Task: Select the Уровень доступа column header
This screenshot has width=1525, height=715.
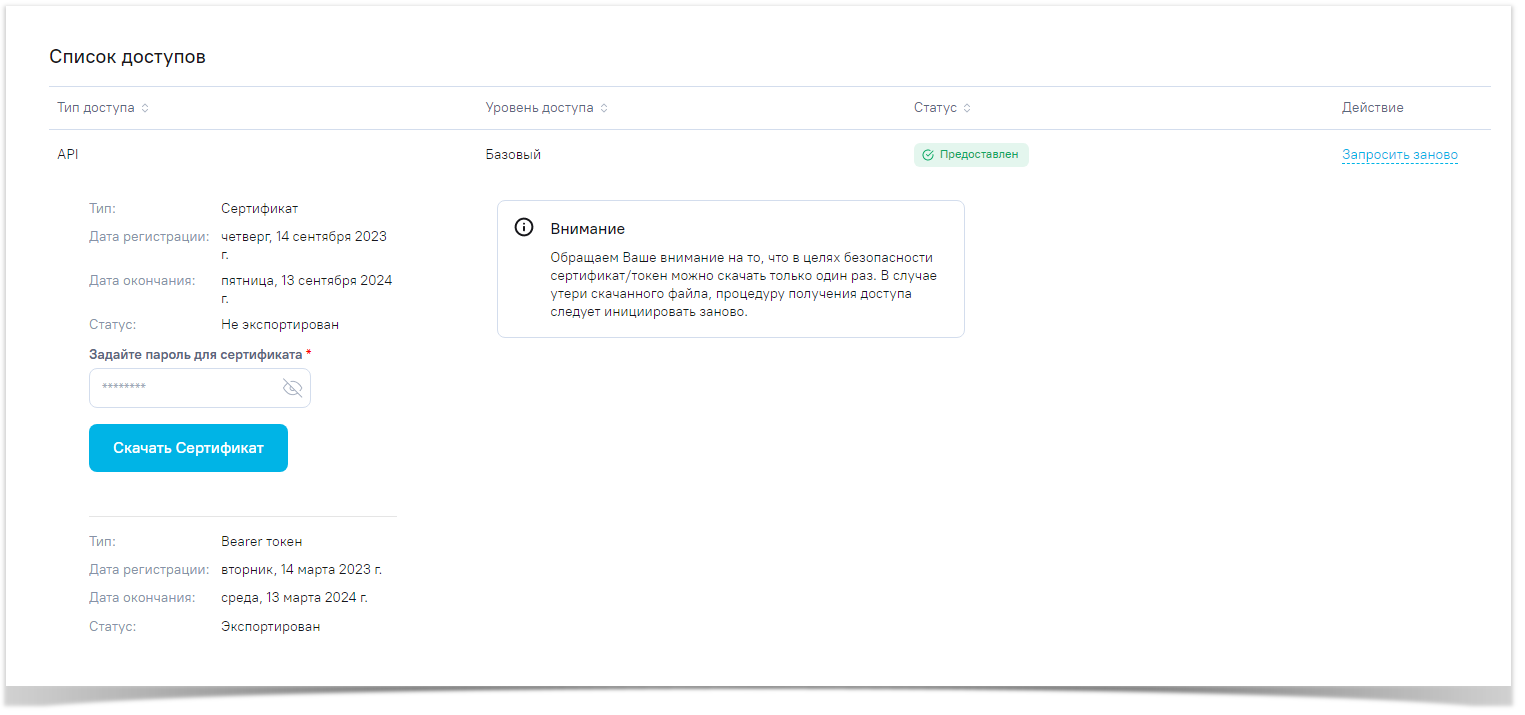Action: [x=539, y=108]
